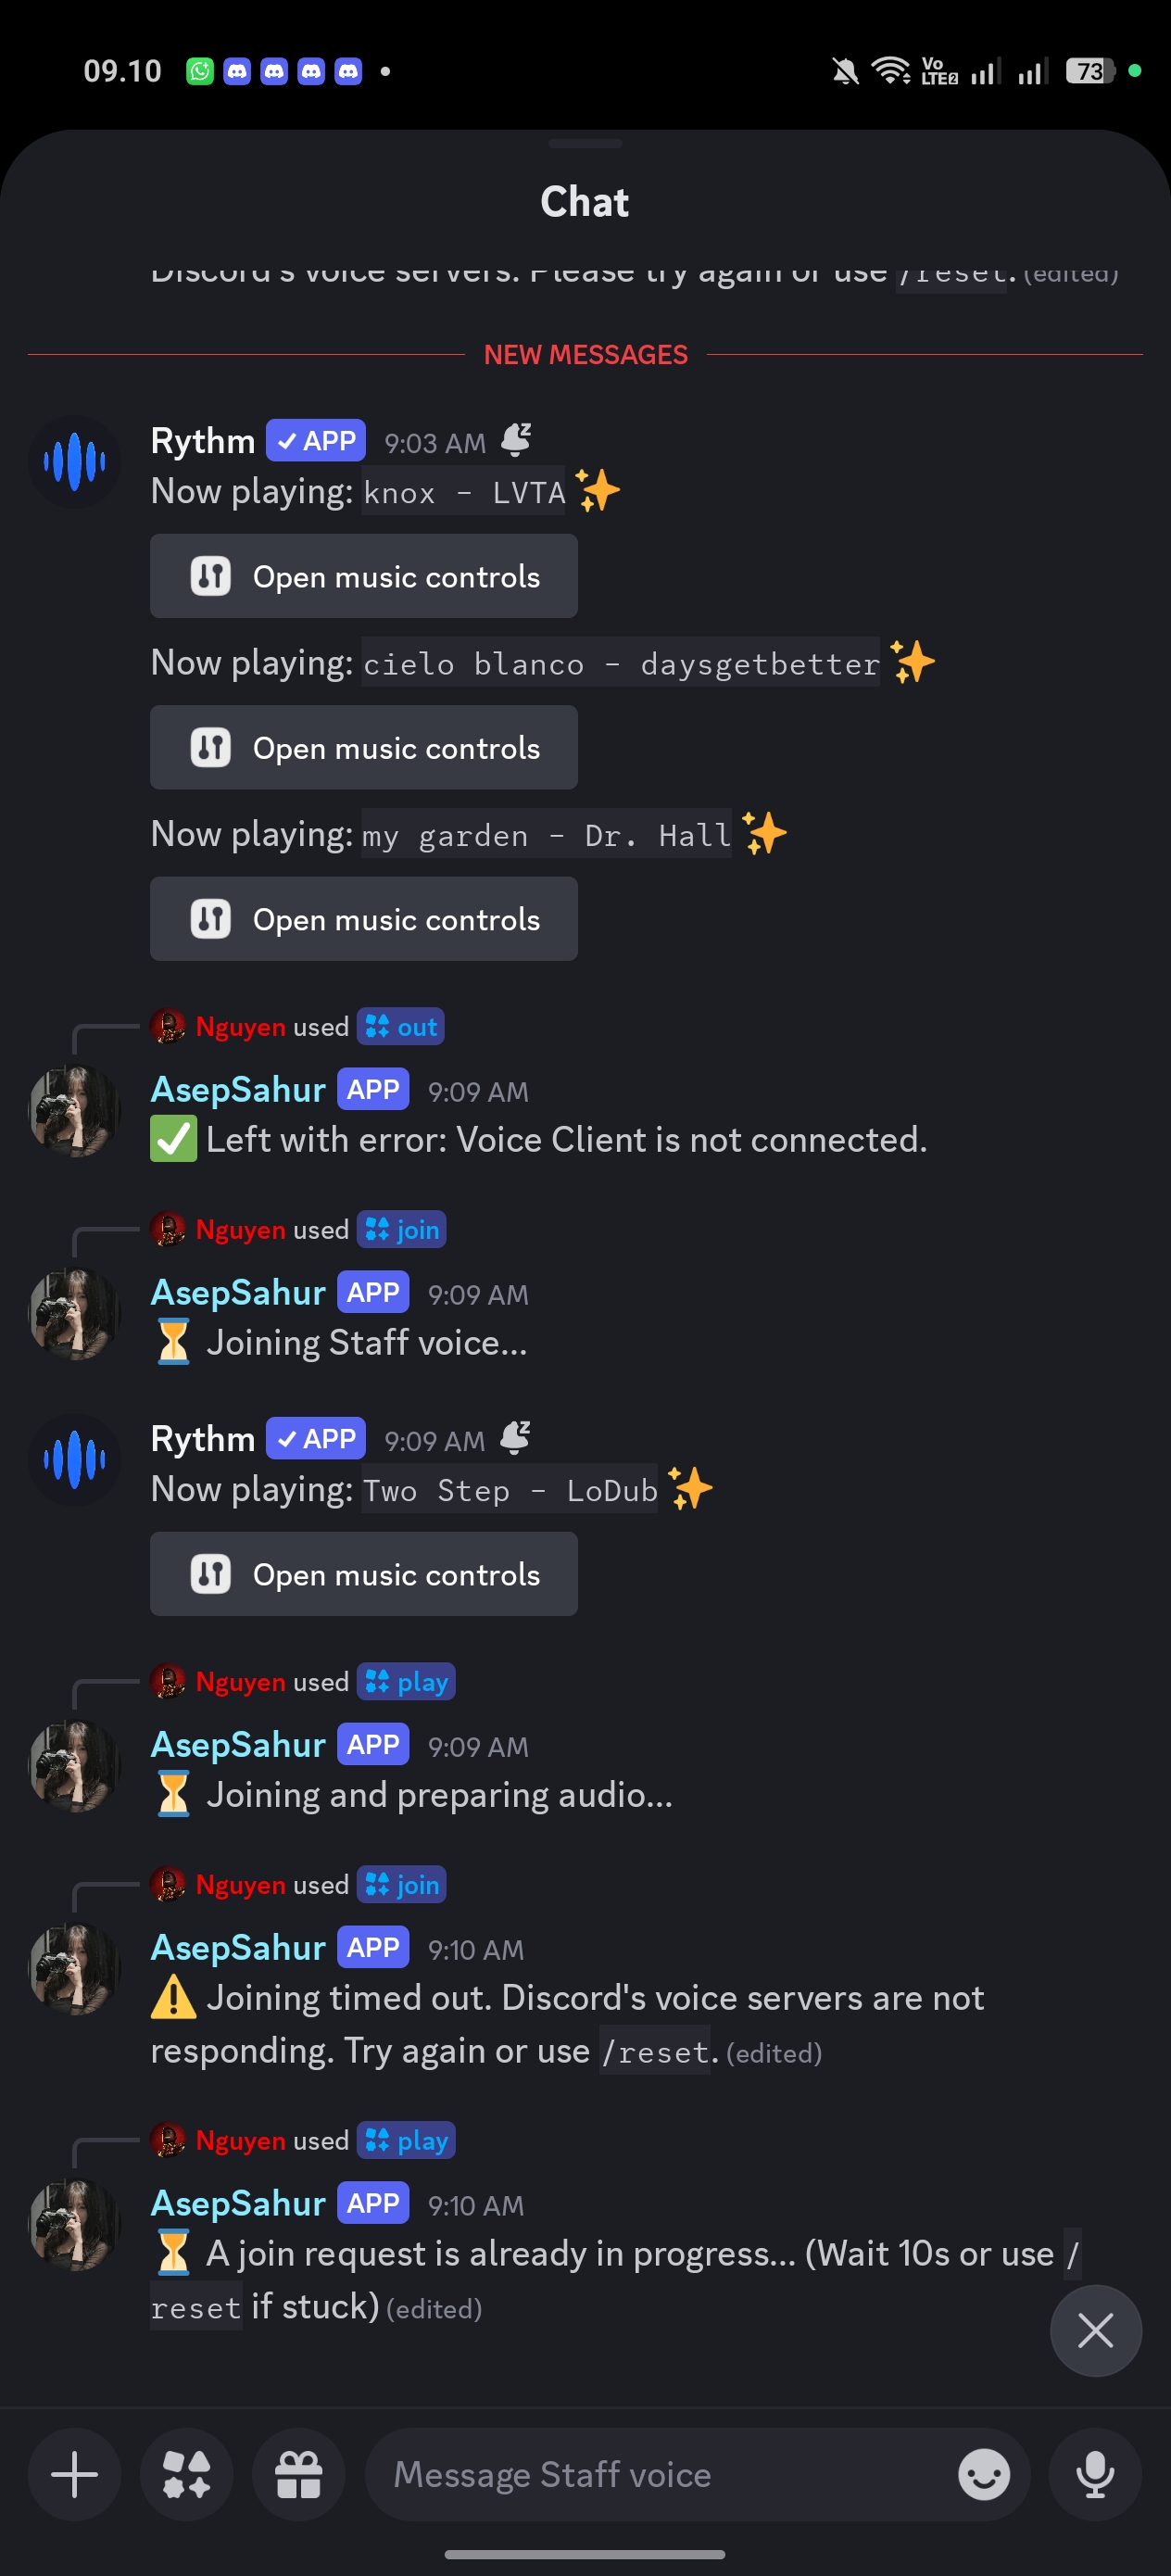
Task: Tap the first 'play' command tag
Action: [x=407, y=1682]
